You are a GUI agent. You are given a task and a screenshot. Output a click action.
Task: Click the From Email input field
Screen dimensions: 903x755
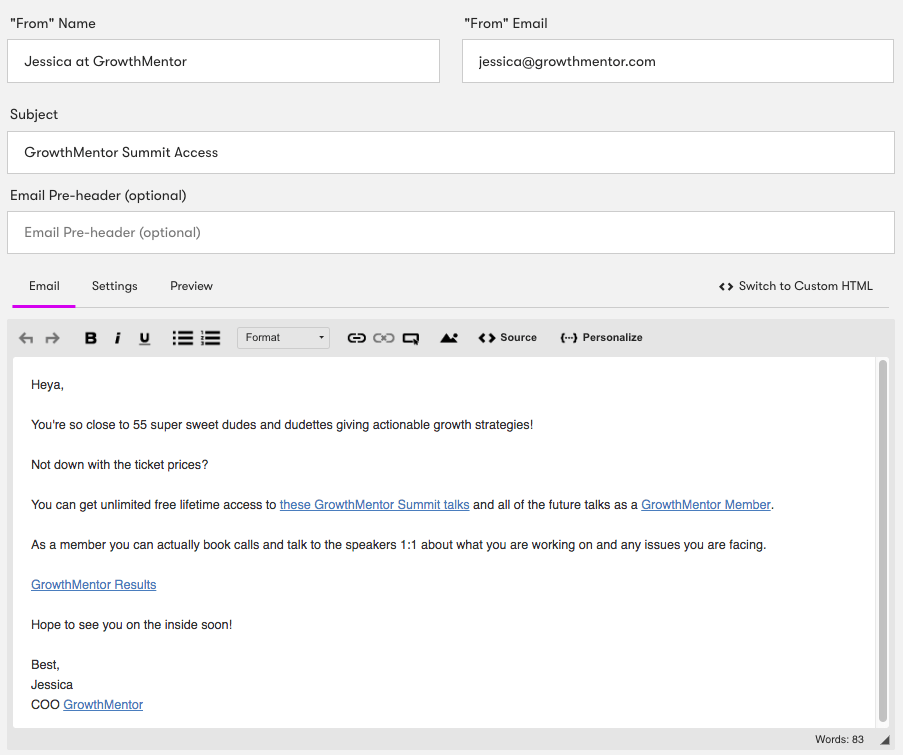pyautogui.click(x=678, y=61)
